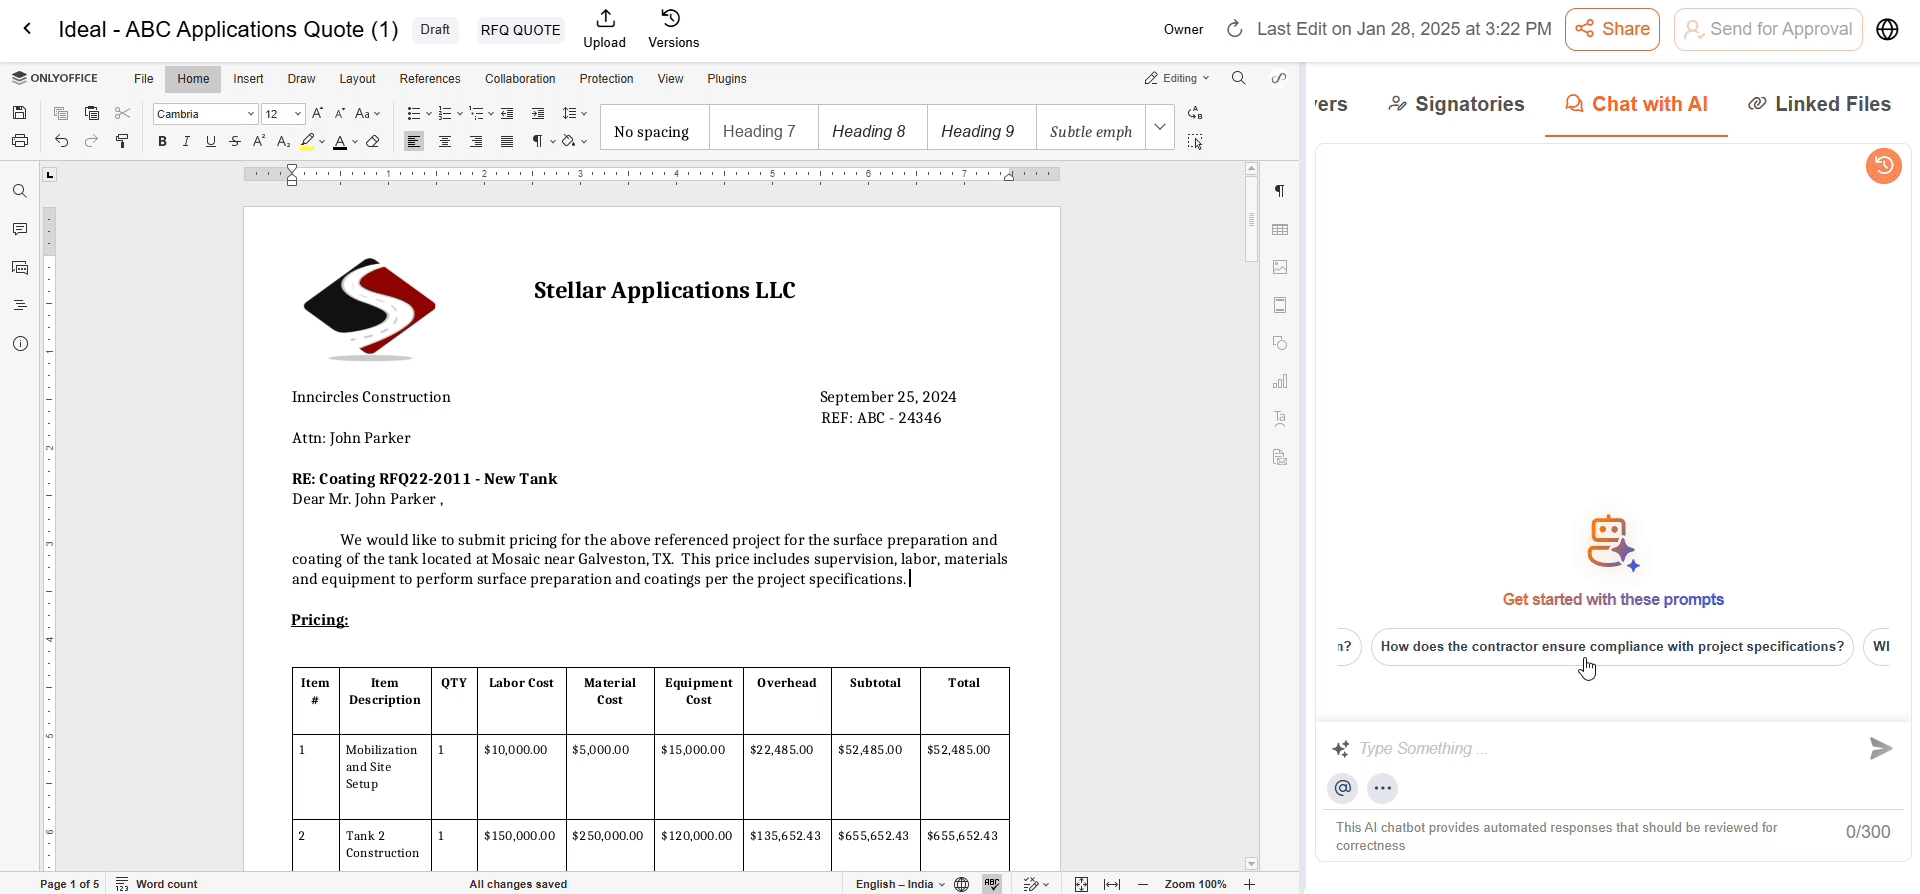Click the print icon
The image size is (1920, 894).
[x=19, y=141]
